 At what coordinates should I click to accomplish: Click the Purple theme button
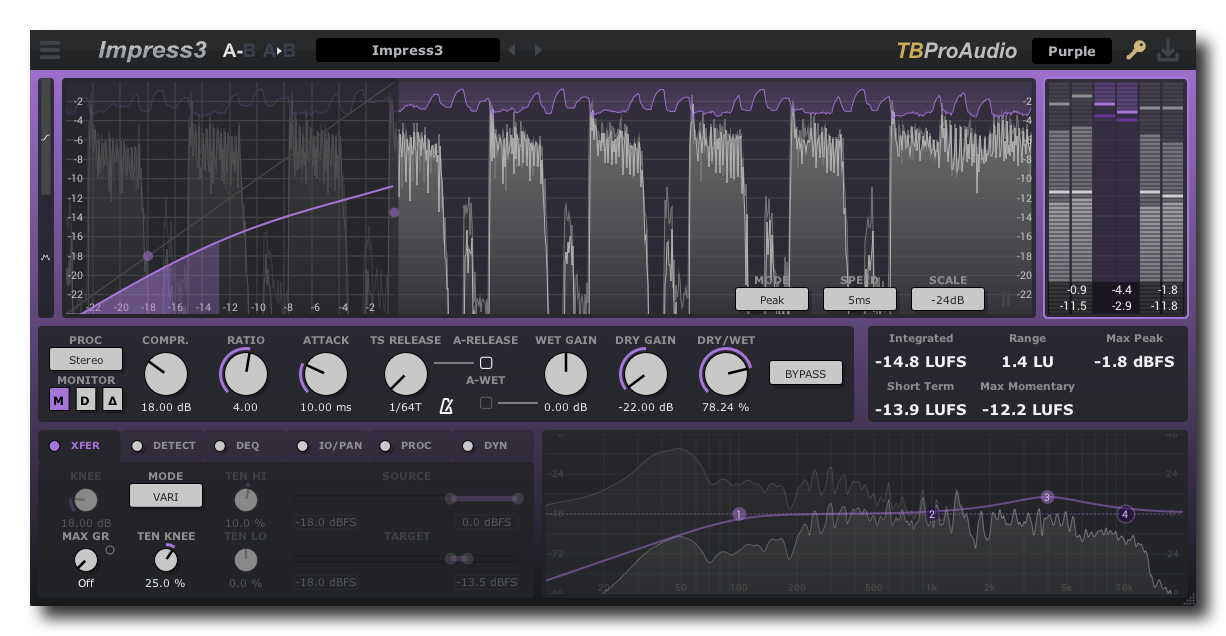1071,50
